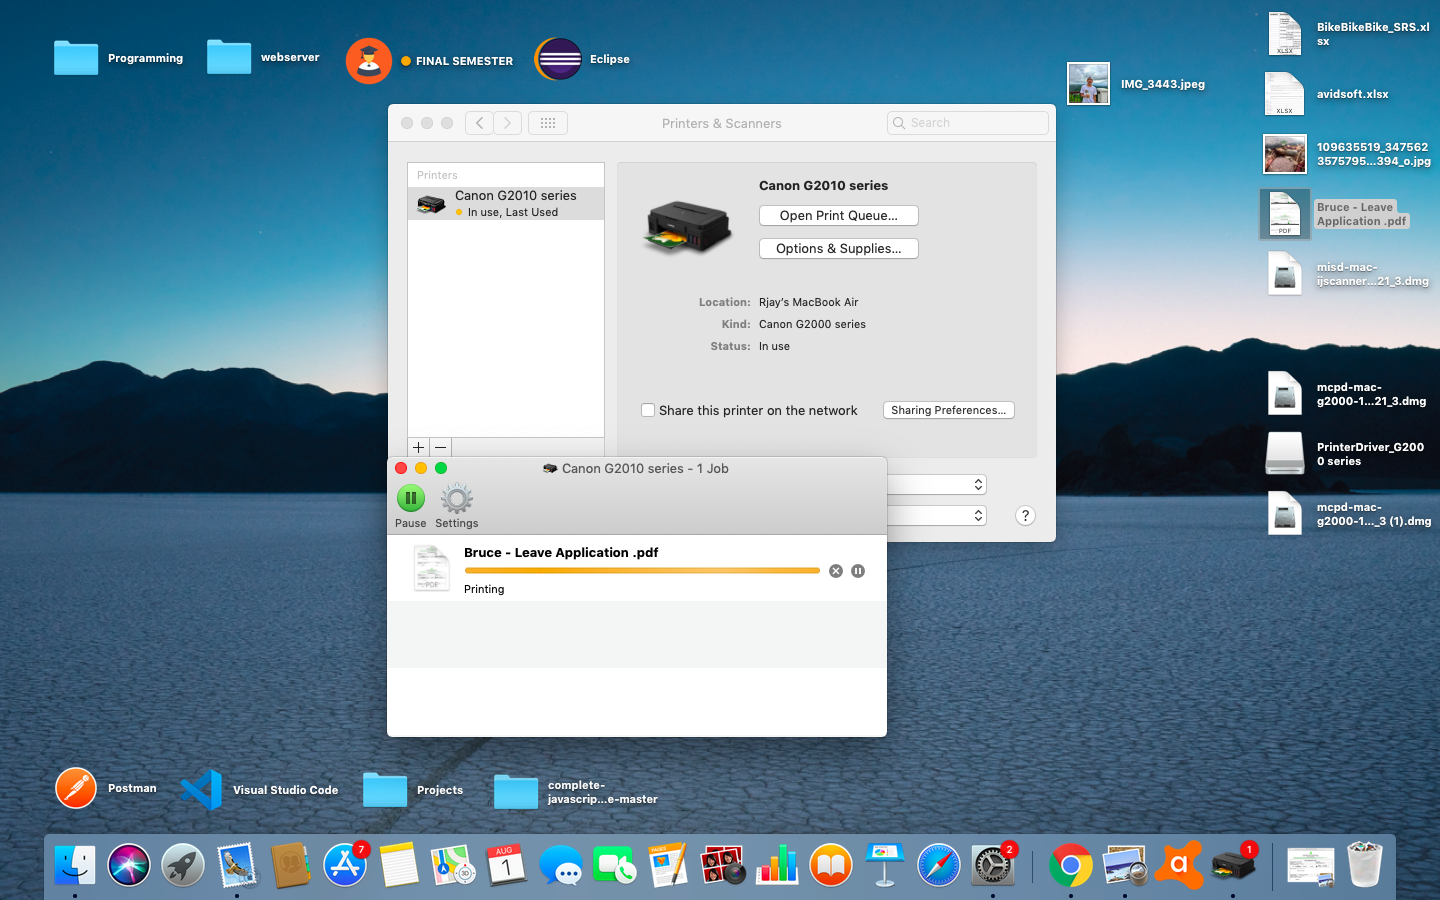Enable Share this printer on the network

pyautogui.click(x=648, y=410)
